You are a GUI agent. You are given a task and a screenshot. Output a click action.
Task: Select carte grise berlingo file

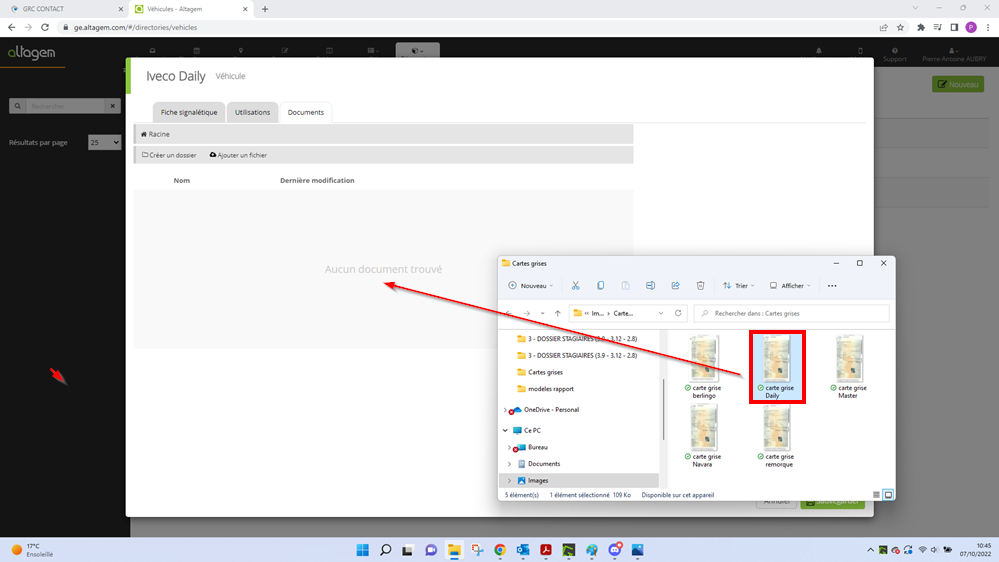(704, 367)
